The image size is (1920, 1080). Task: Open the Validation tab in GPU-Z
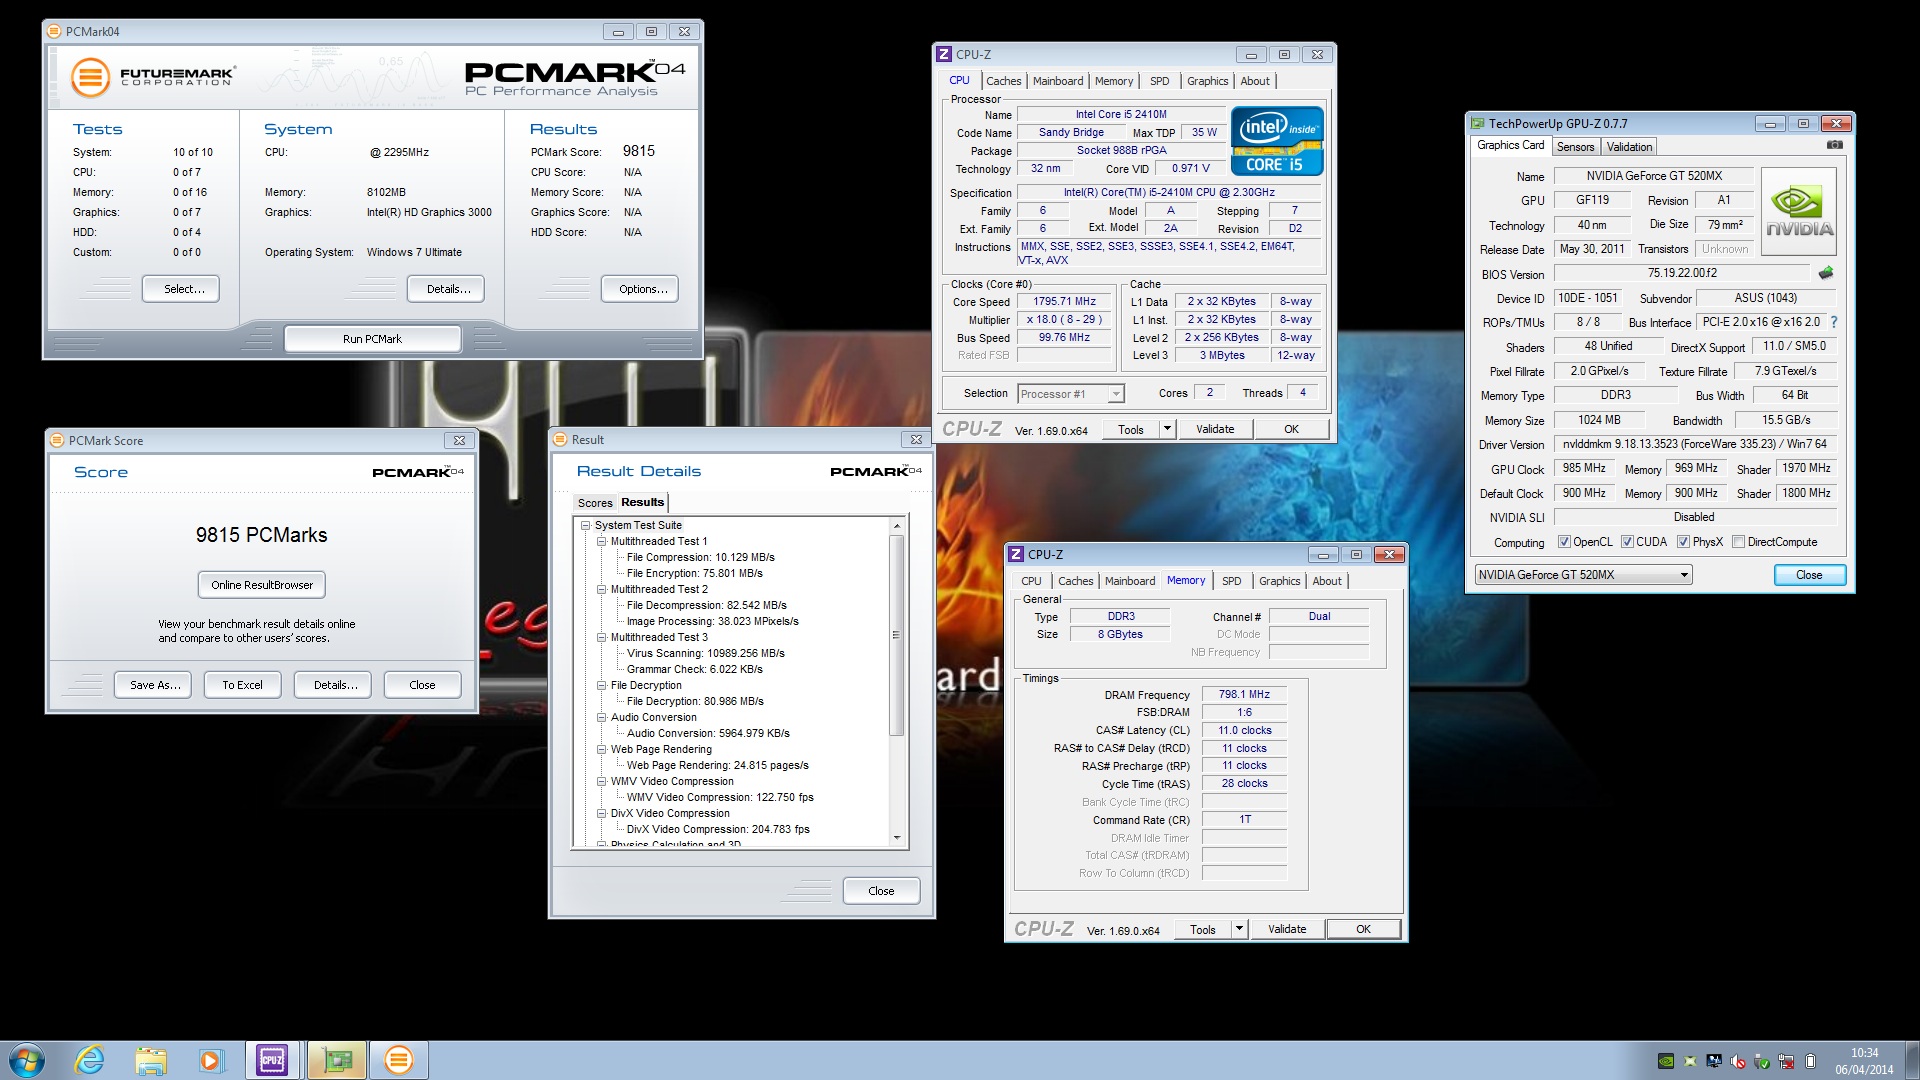click(1629, 147)
